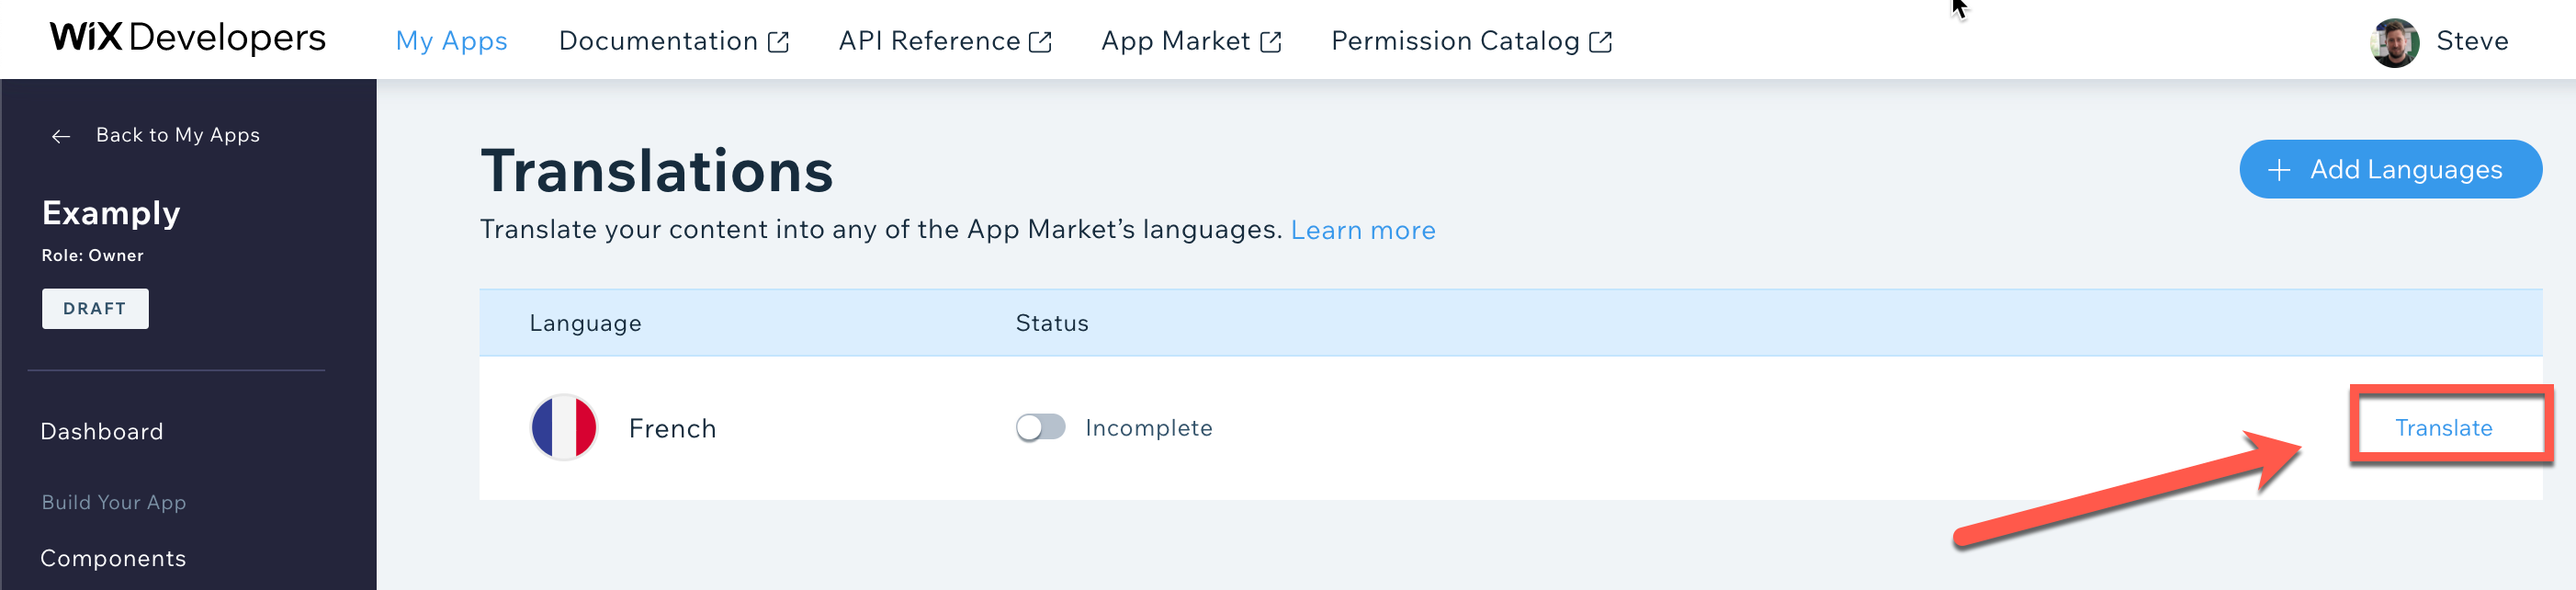The image size is (2576, 590).
Task: Toggle the French translation status switch
Action: [1040, 427]
